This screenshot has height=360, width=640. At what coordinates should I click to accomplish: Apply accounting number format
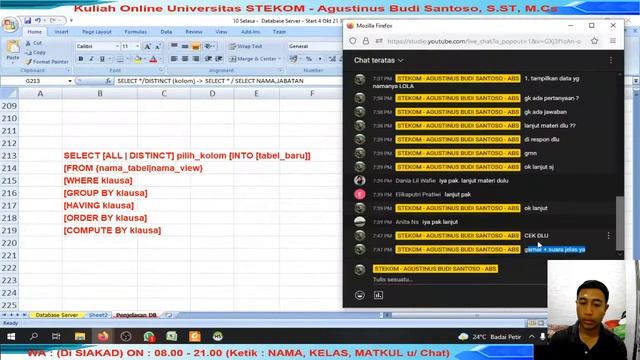click(294, 59)
